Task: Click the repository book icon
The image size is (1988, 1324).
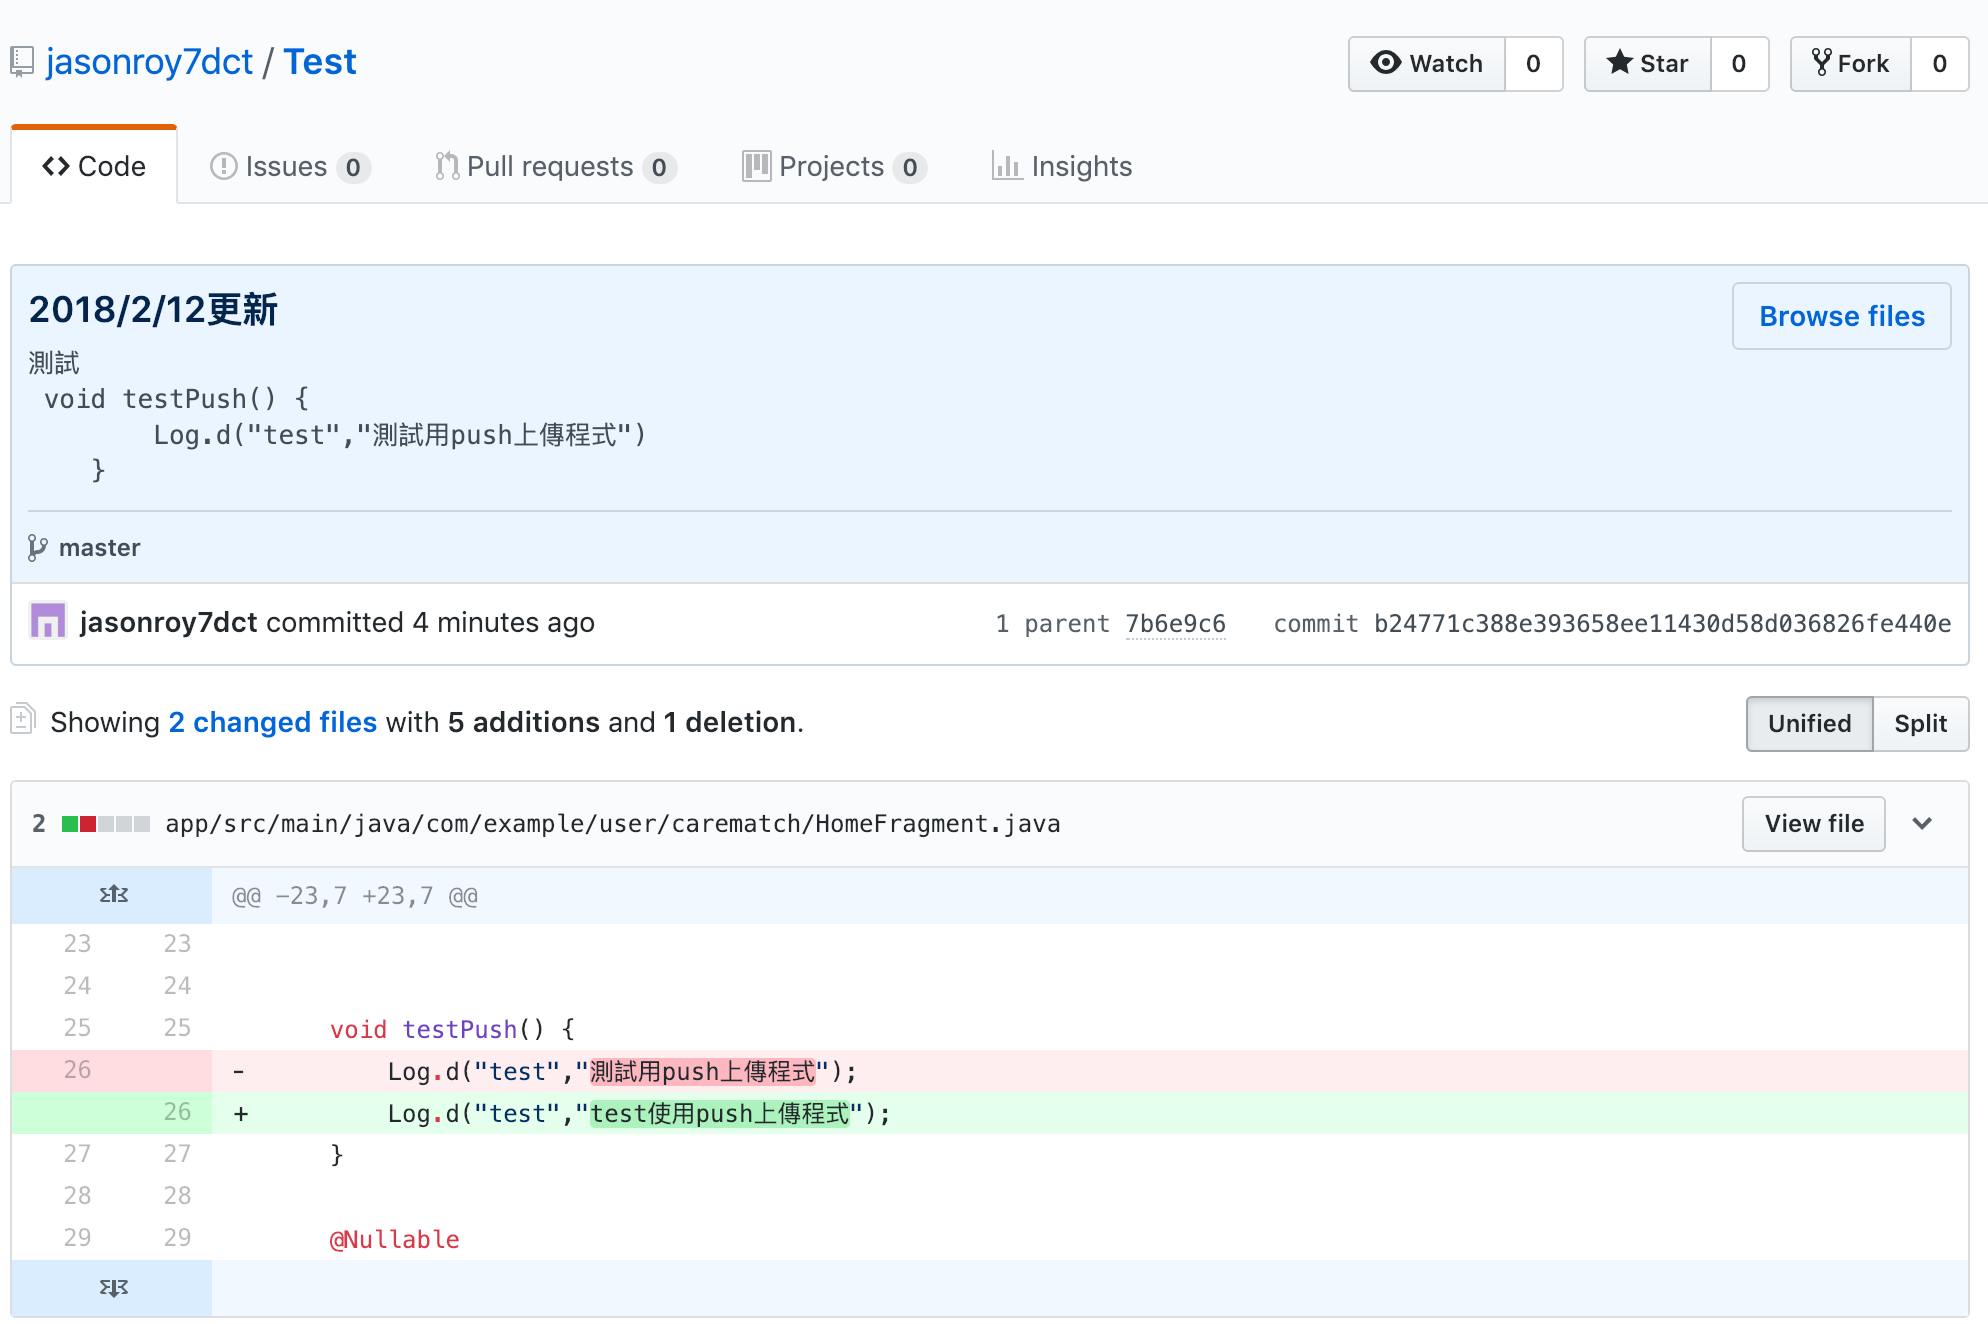Action: (21, 62)
